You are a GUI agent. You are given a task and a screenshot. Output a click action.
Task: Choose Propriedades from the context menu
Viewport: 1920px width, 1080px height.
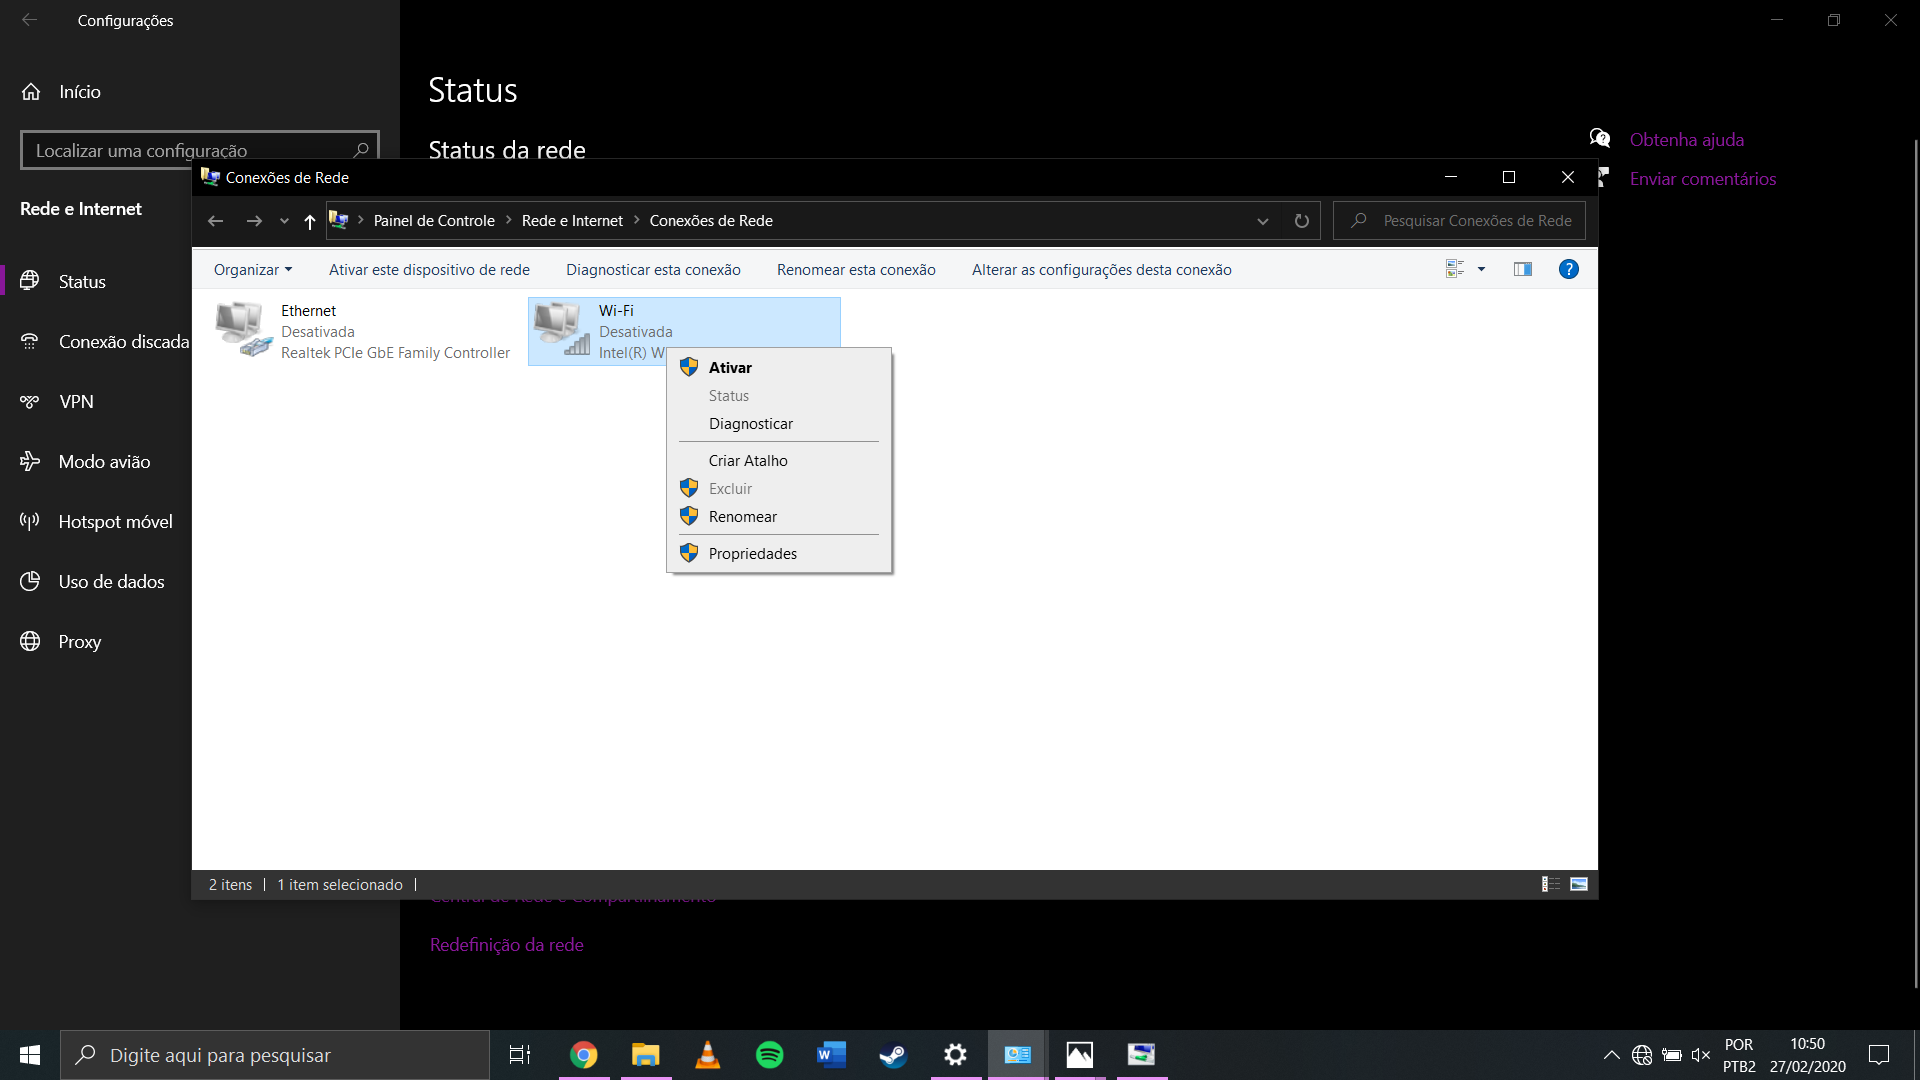752,554
